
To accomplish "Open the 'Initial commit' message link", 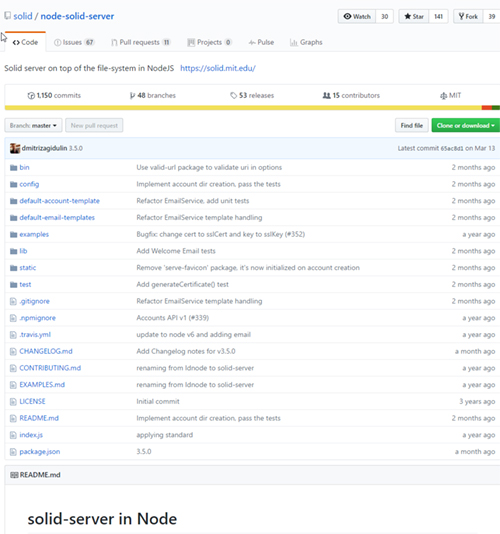I will tap(158, 401).
